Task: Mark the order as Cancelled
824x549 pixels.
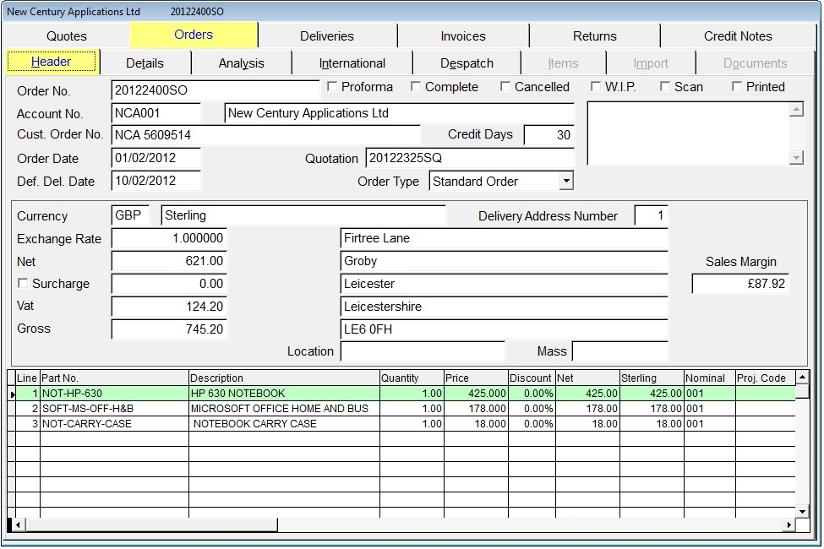Action: point(506,87)
